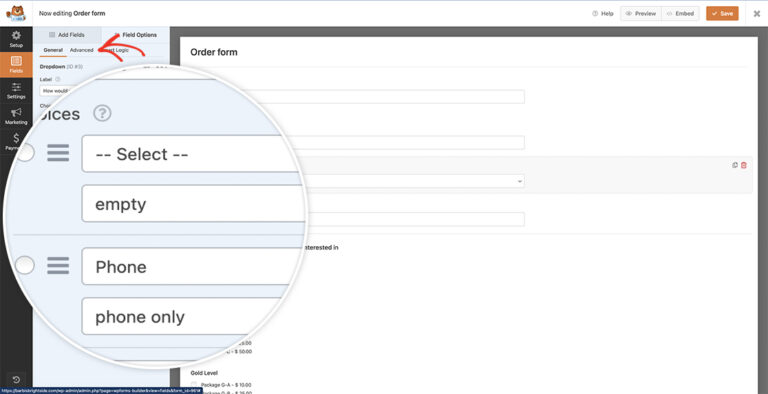Click the Preview button
Image resolution: width=768 pixels, height=394 pixels.
point(641,13)
